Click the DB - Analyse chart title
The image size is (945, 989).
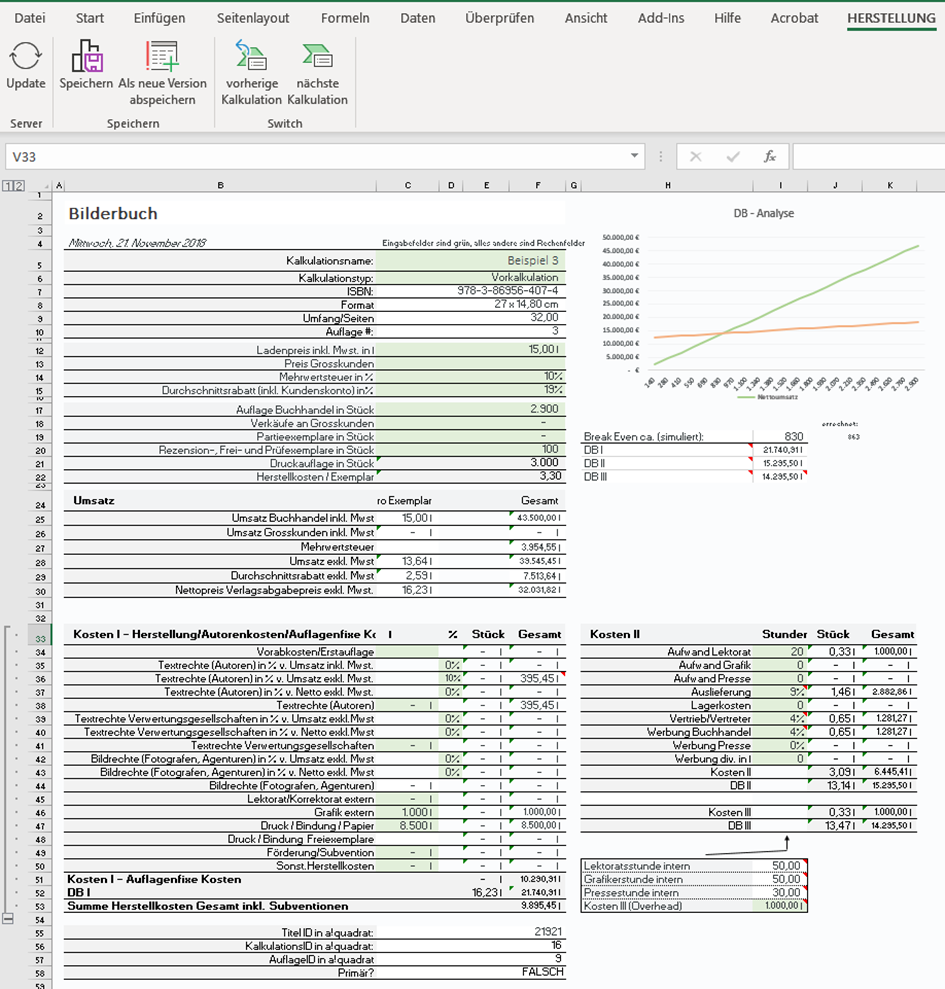763,213
